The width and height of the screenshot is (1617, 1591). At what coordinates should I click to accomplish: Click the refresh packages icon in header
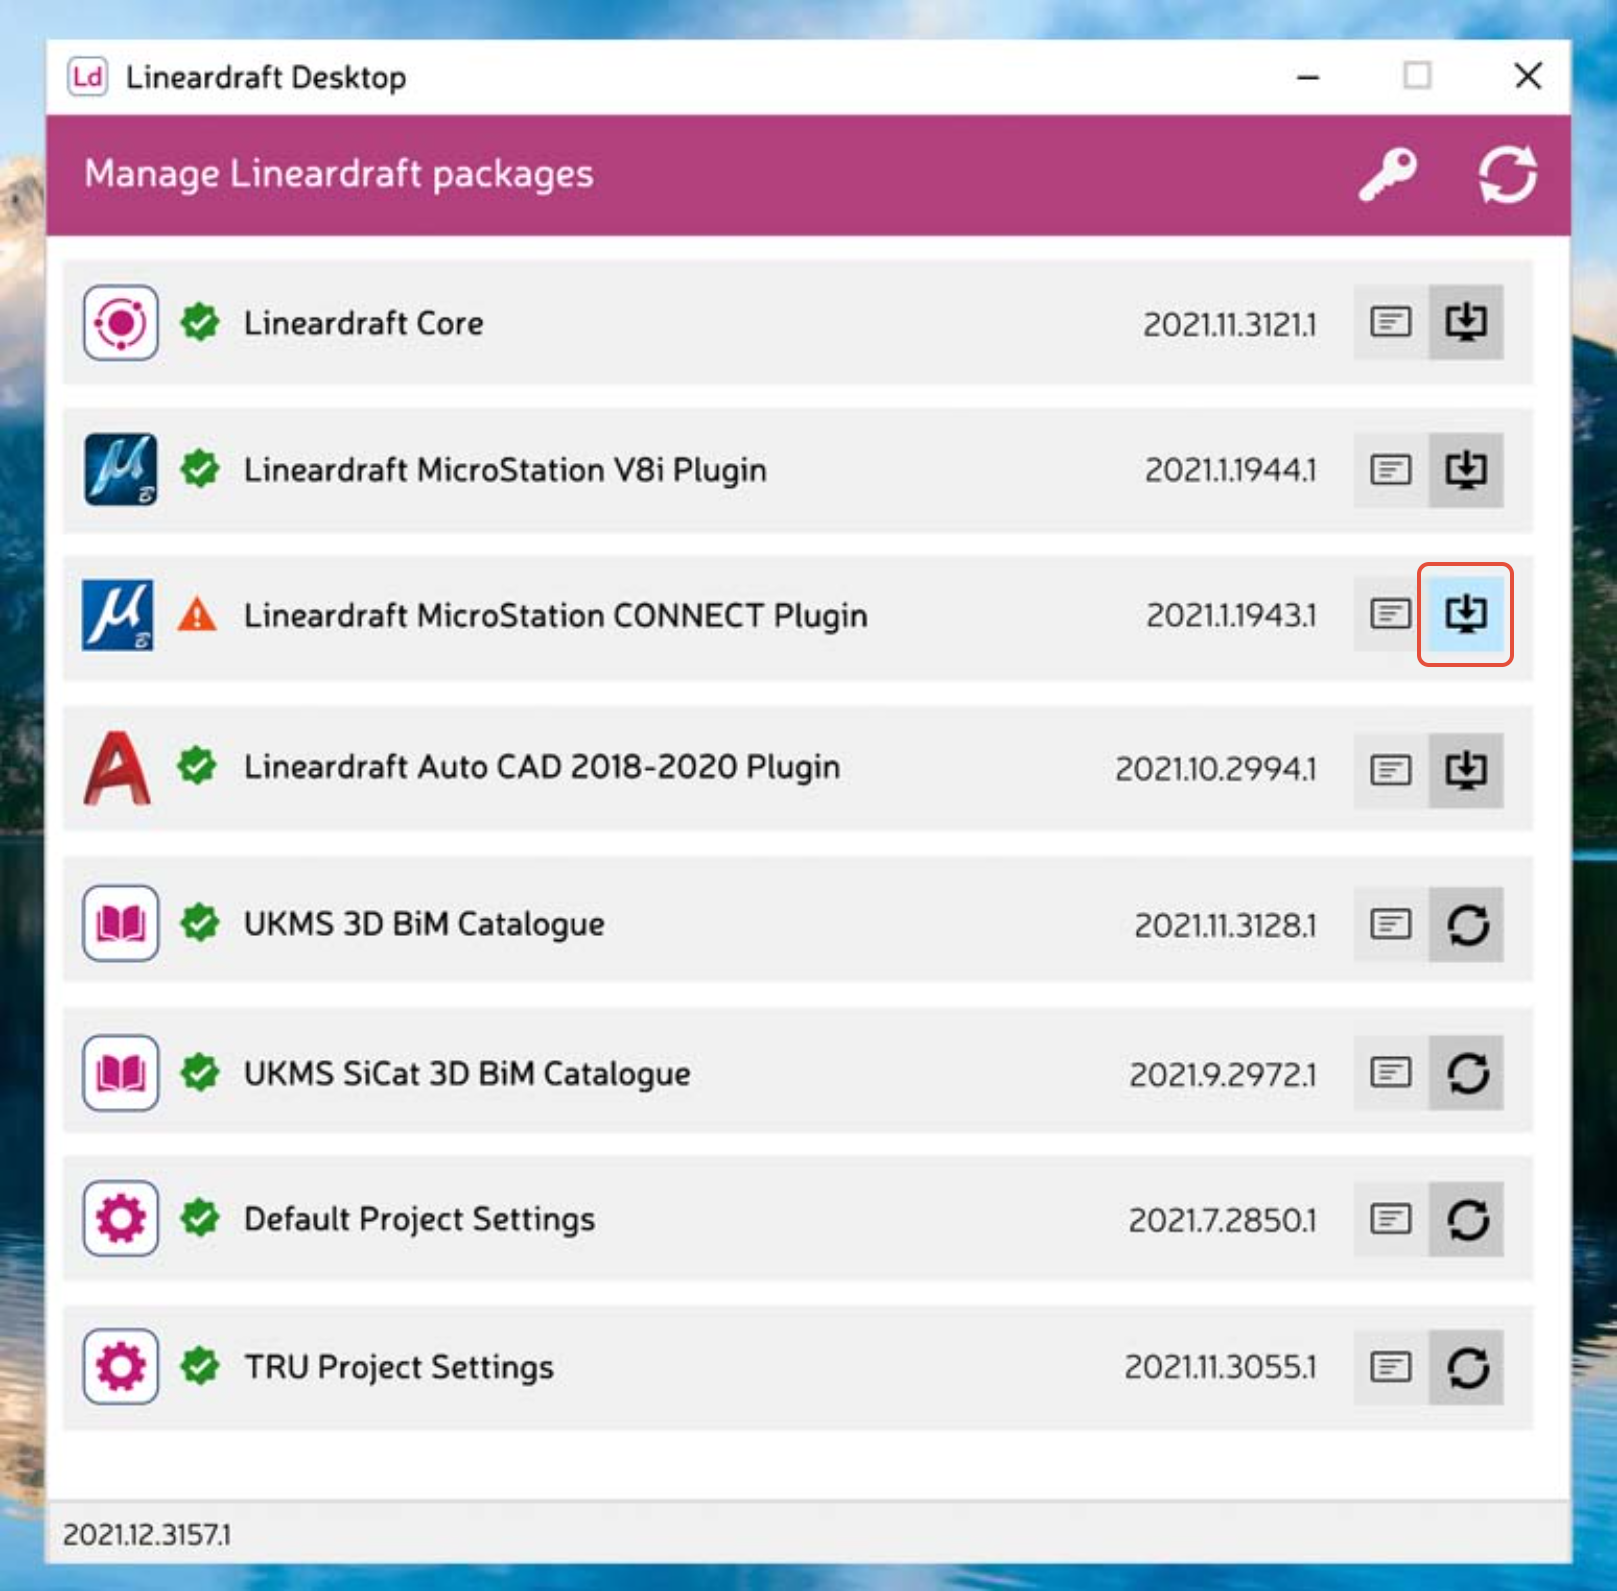click(x=1508, y=175)
